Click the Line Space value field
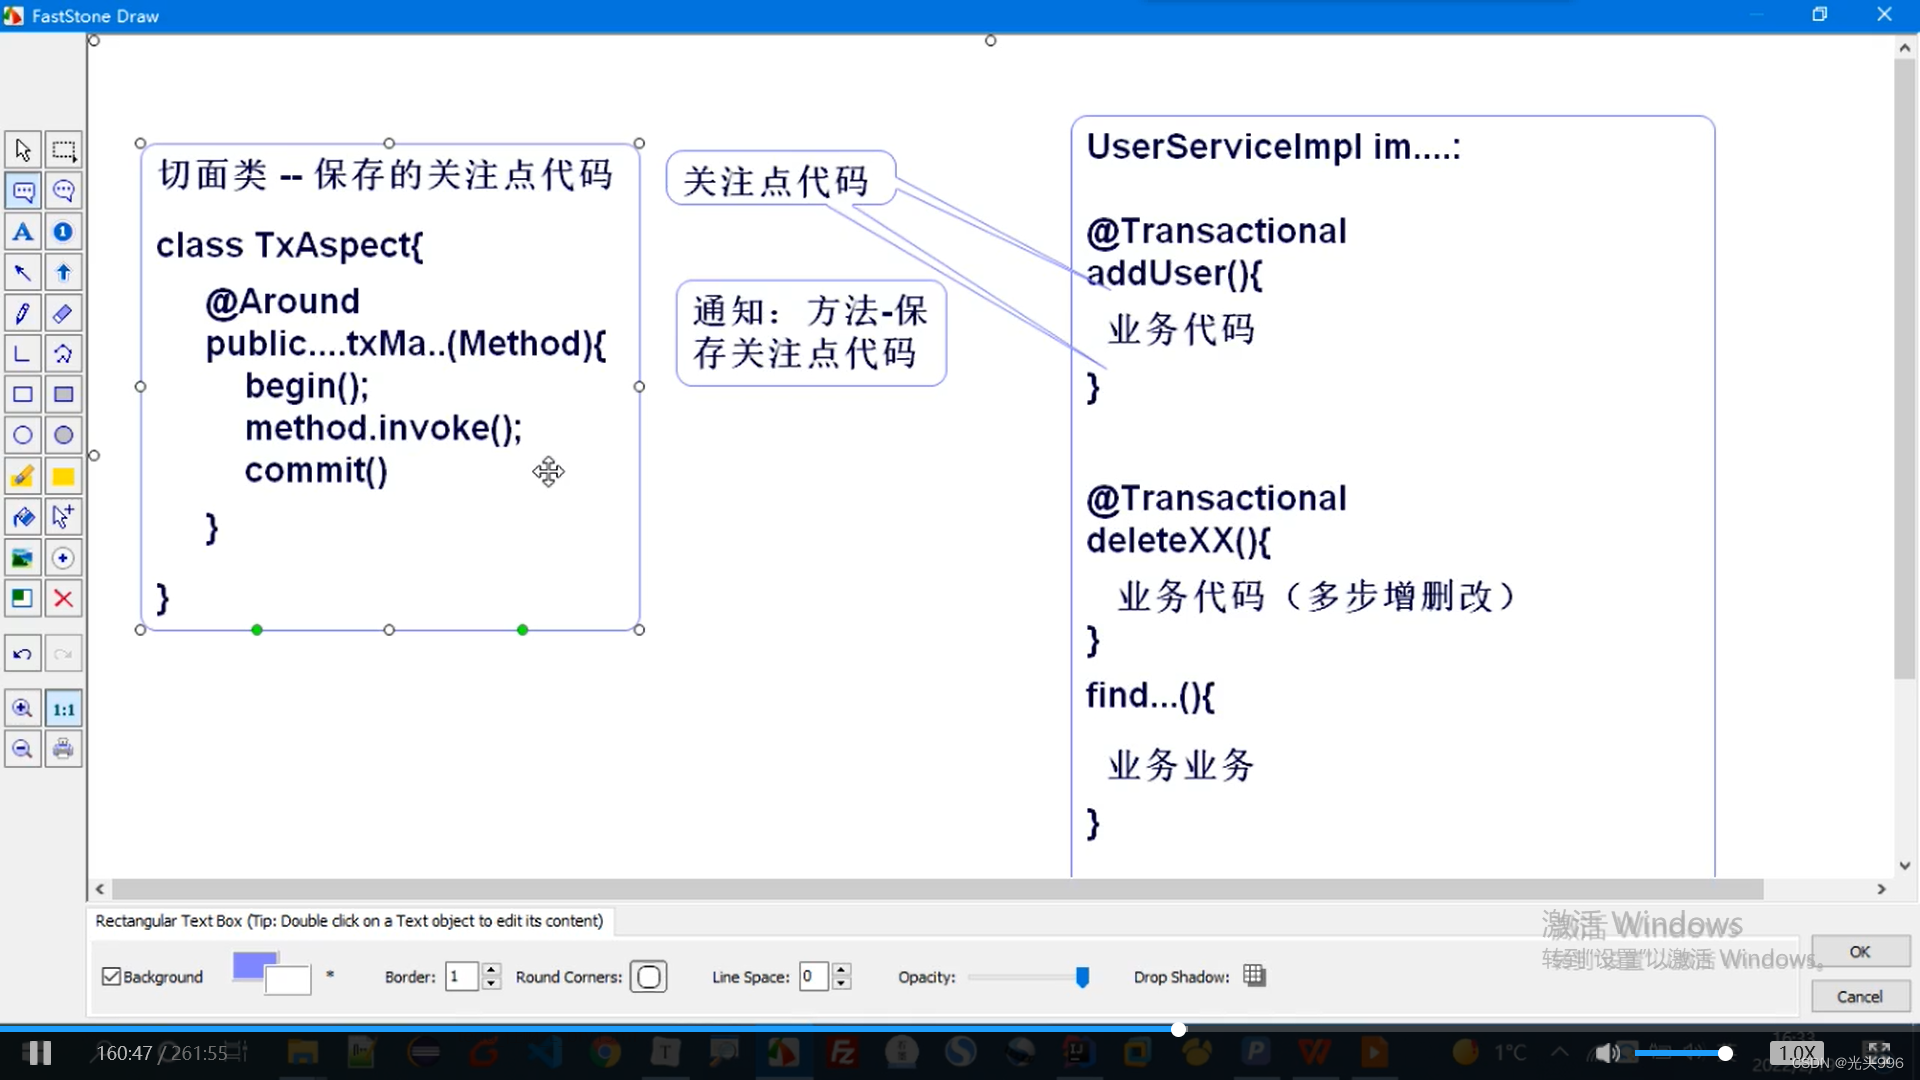Viewport: 1920px width, 1080px height. [814, 976]
